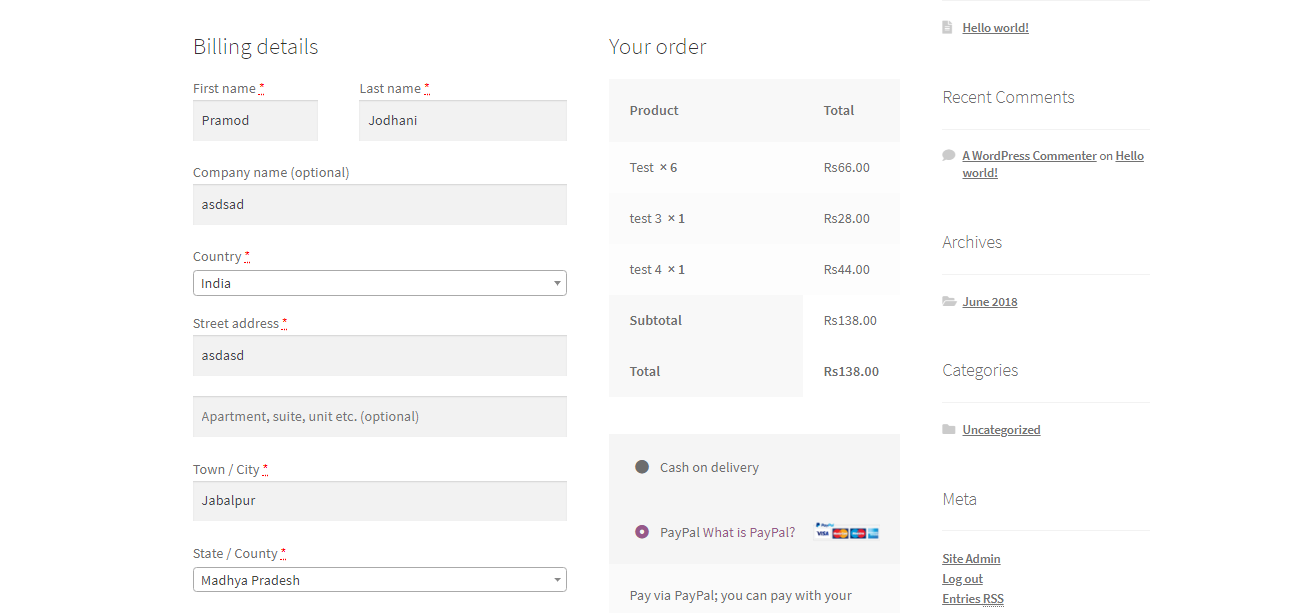1314x613 pixels.
Task: Open the What is PayPal link
Action: (749, 532)
